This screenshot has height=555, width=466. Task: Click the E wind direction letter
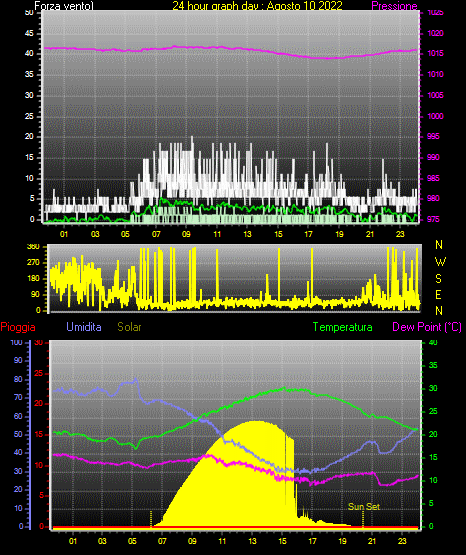click(x=438, y=294)
